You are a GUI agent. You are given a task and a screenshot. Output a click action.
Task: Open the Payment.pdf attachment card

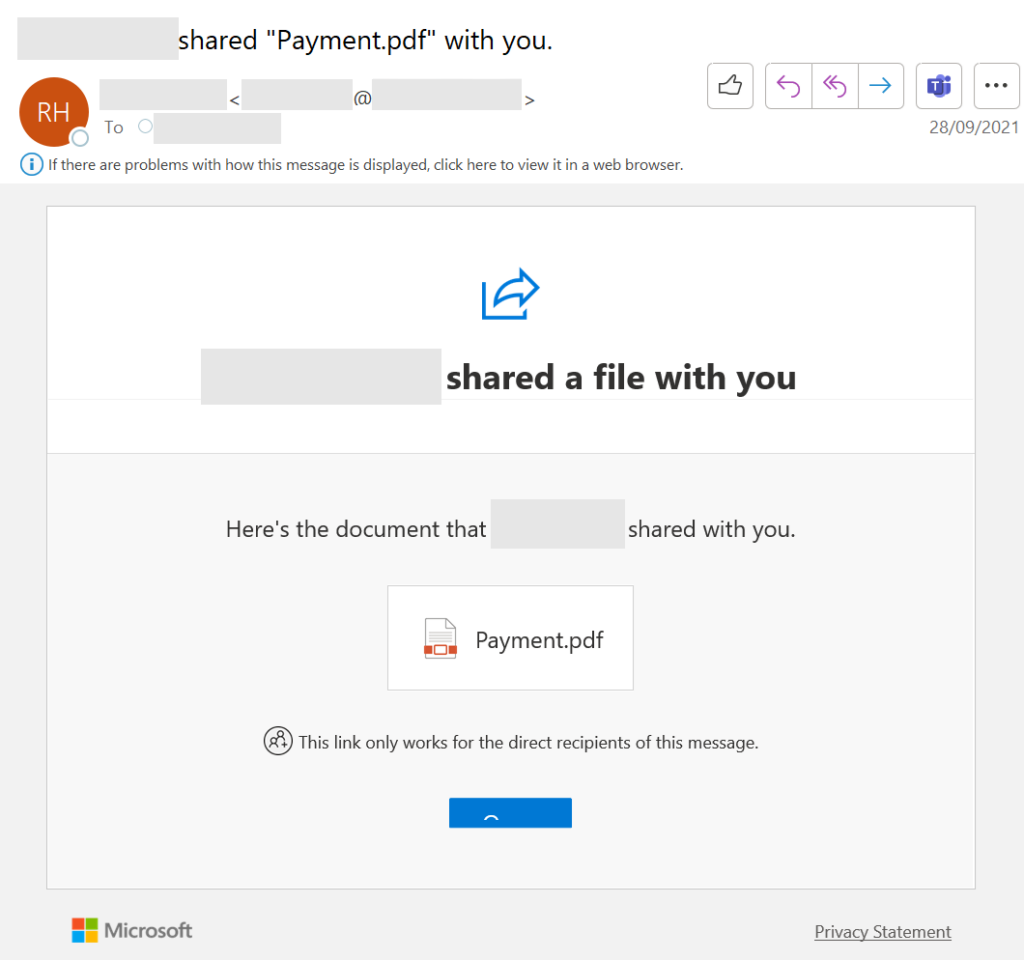coord(510,637)
